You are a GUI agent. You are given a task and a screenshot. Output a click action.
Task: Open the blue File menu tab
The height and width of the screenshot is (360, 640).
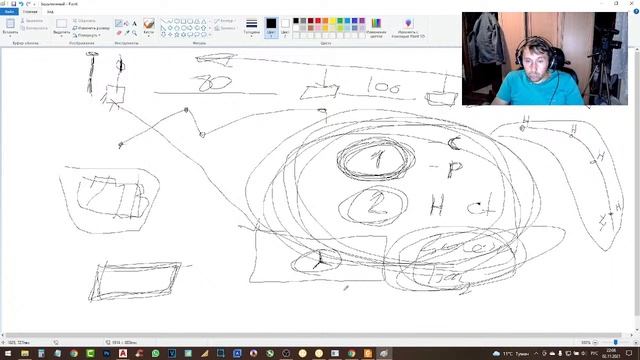coord(9,11)
